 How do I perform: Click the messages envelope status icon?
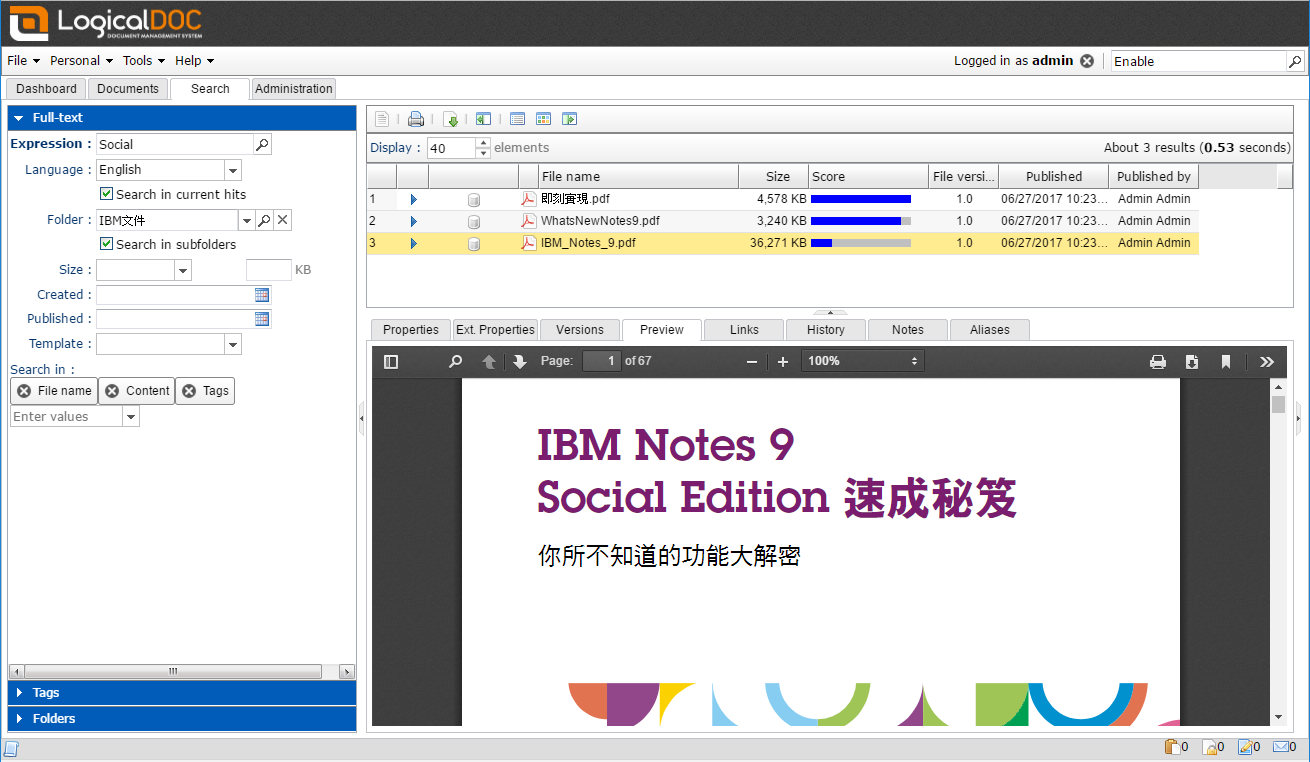(x=1280, y=747)
